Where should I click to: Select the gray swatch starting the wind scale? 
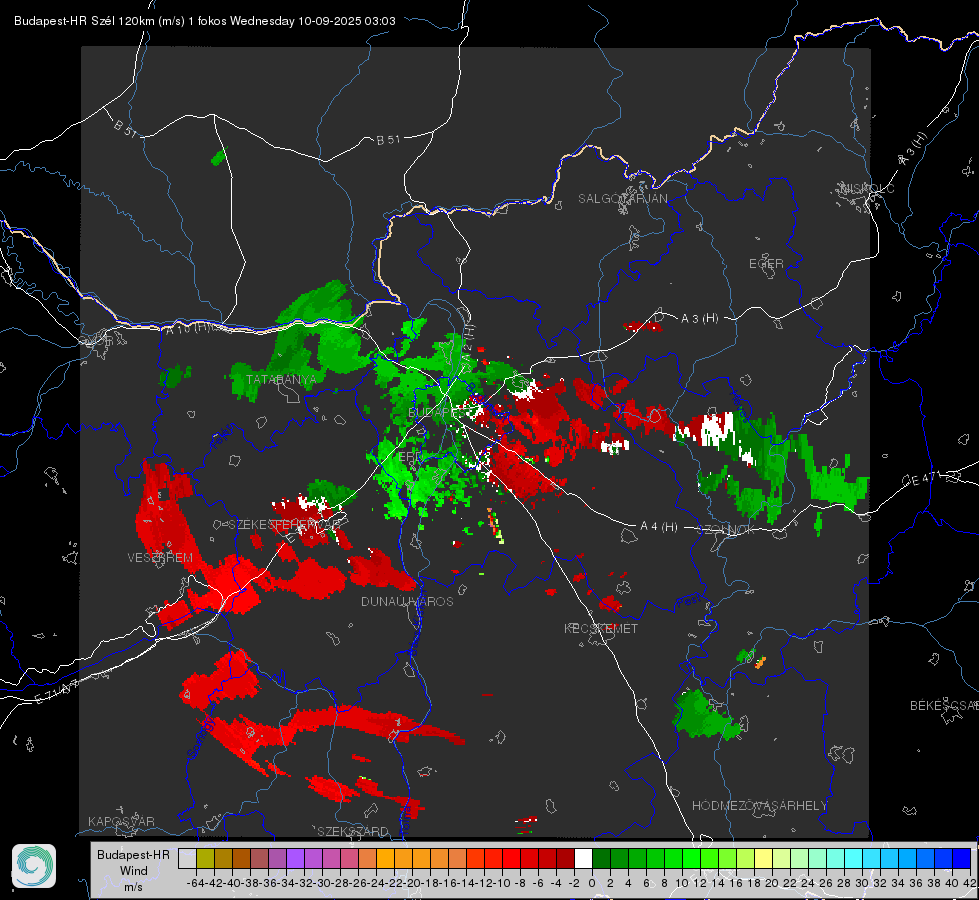click(x=187, y=858)
